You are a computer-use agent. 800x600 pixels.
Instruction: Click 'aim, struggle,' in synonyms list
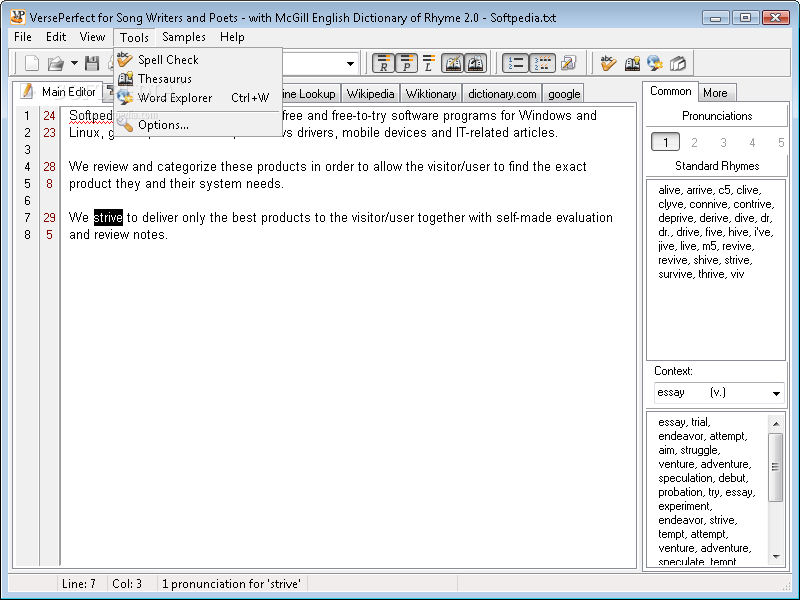[689, 450]
